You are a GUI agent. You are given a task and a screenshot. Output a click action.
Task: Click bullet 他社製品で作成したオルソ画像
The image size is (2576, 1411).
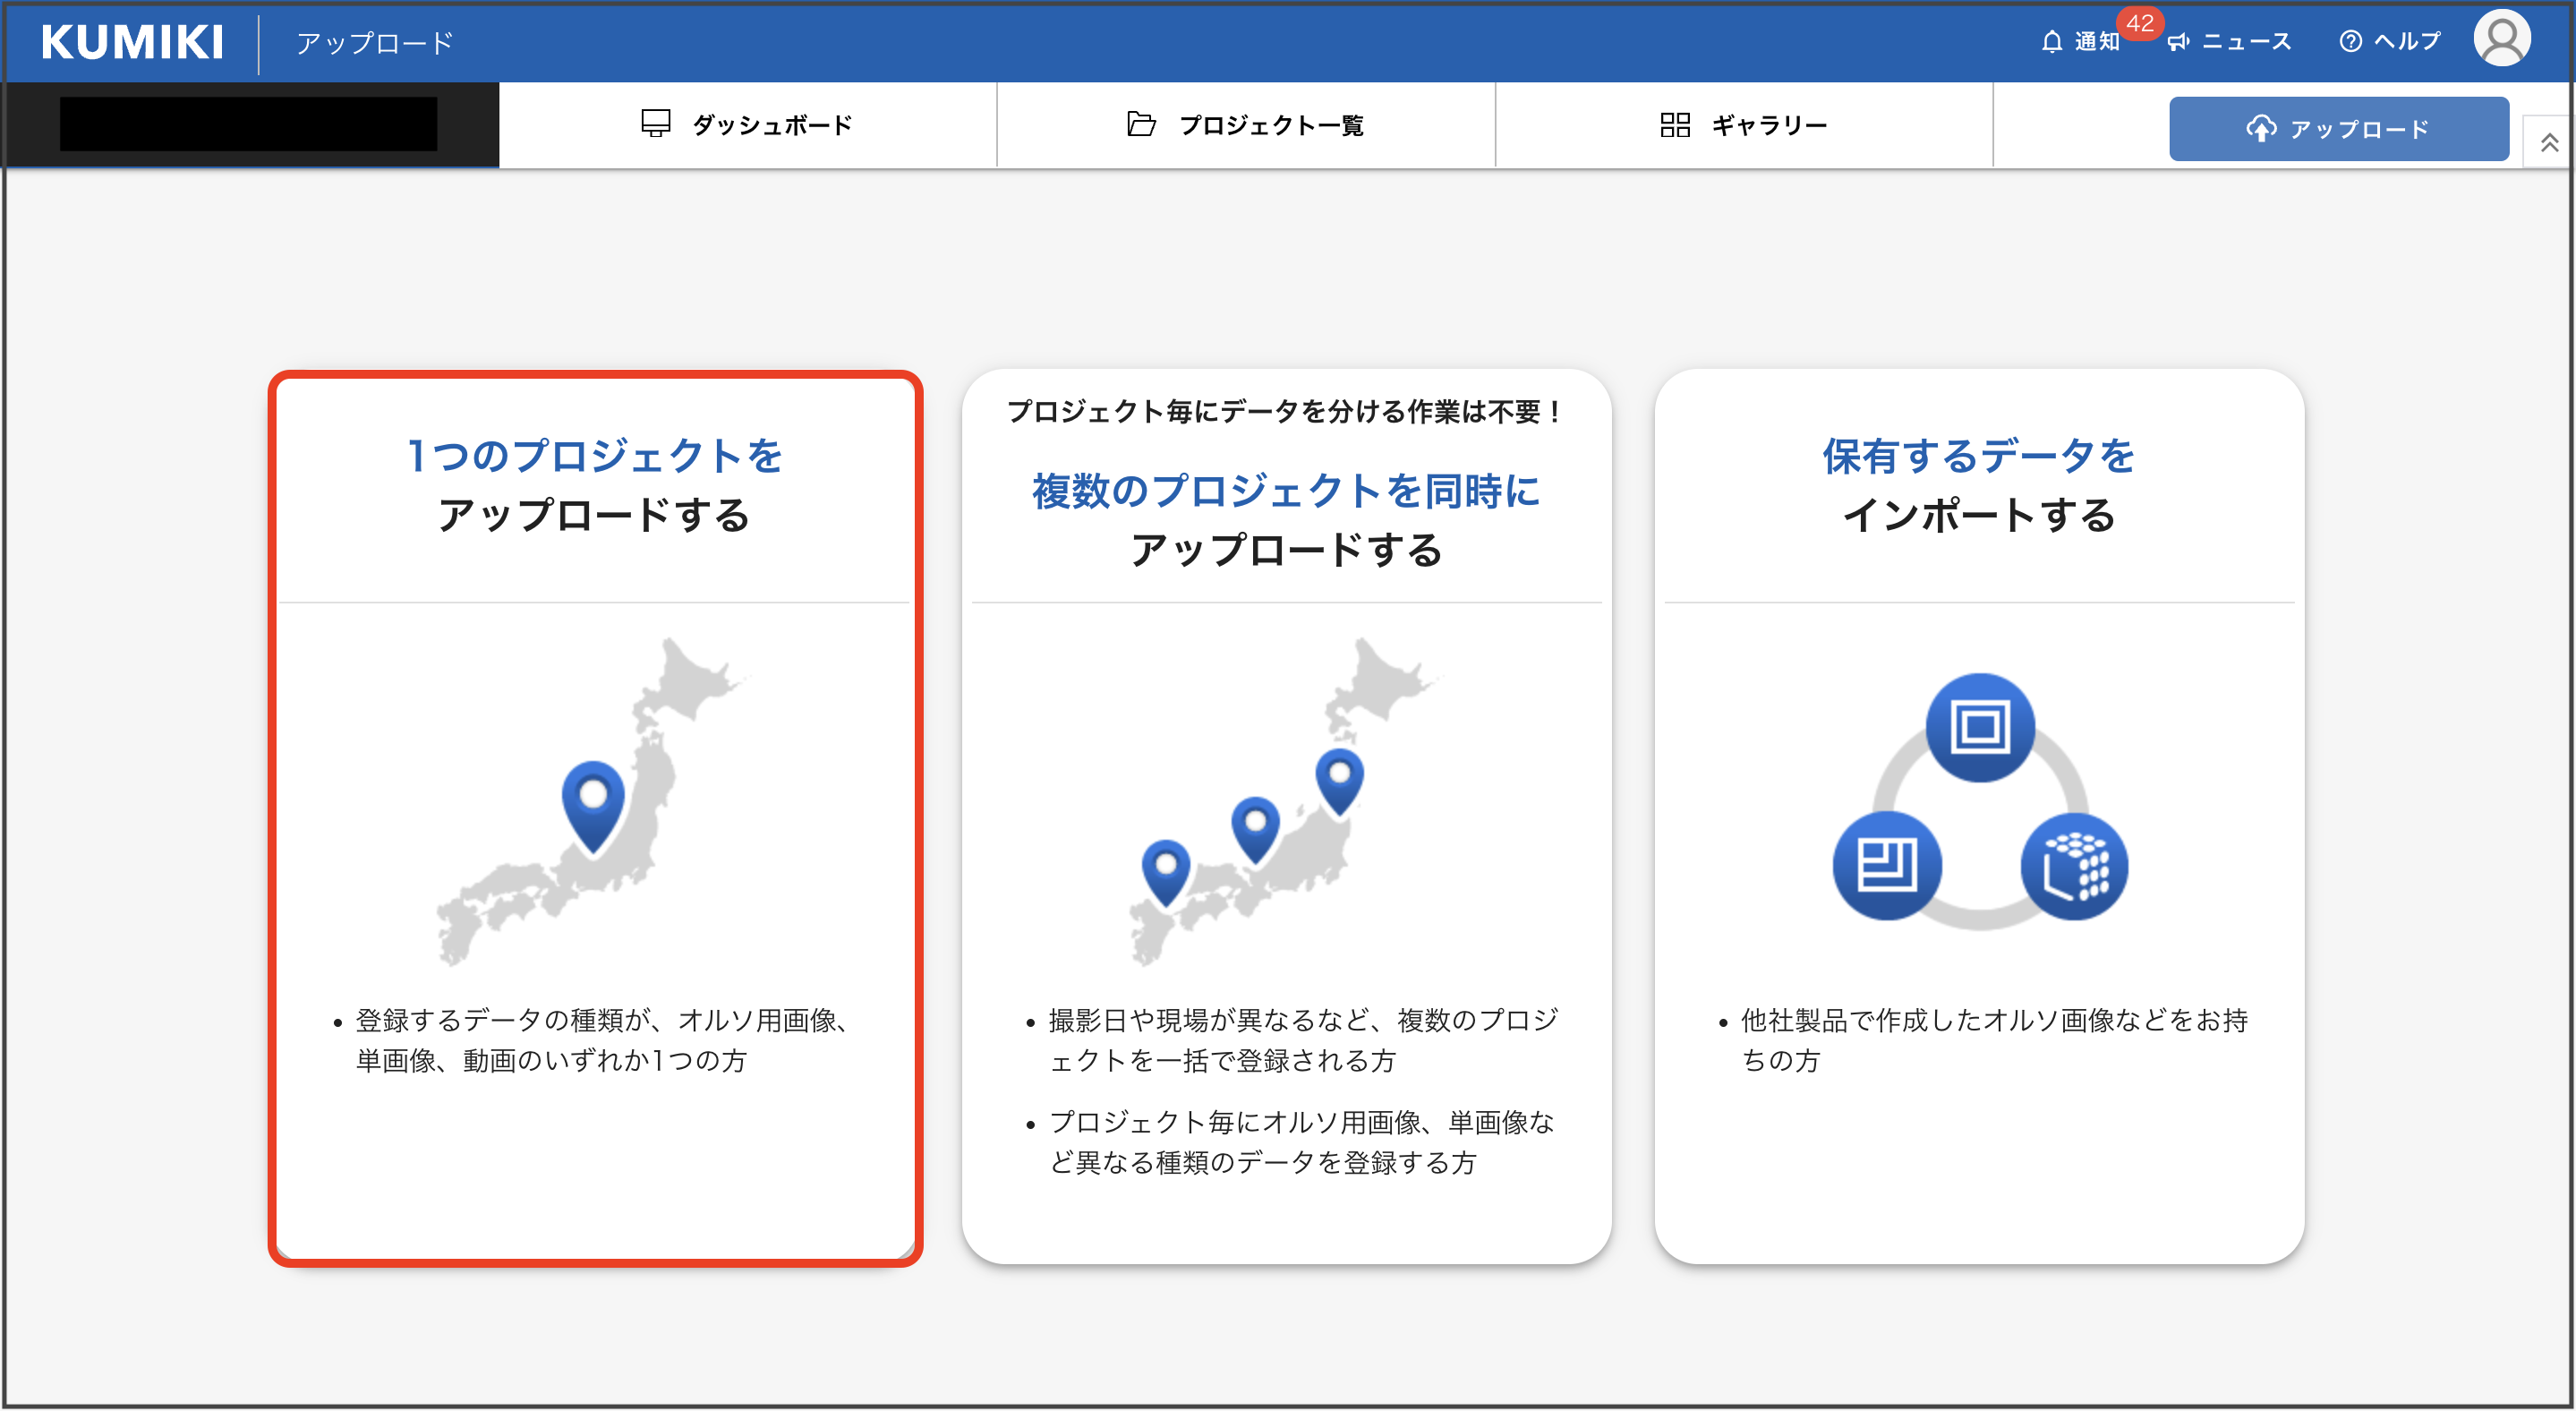pos(1994,1040)
